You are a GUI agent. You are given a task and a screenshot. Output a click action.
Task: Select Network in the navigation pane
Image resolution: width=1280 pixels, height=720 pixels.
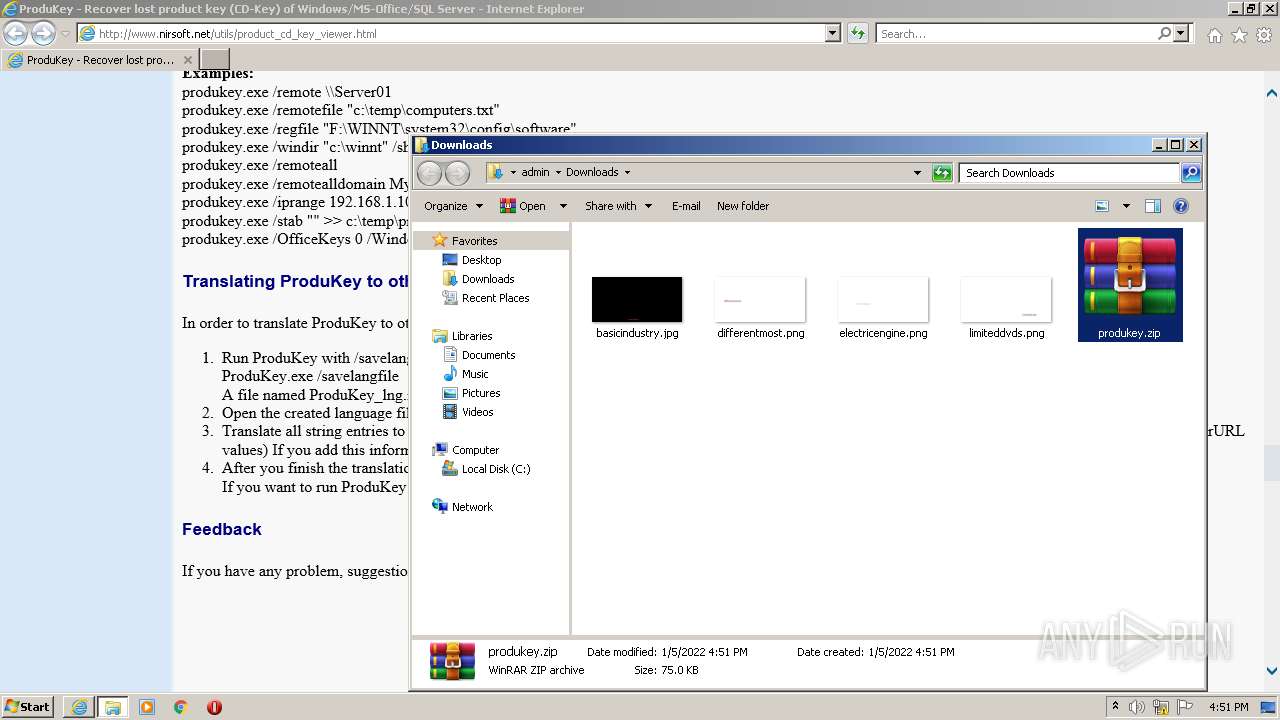point(472,507)
